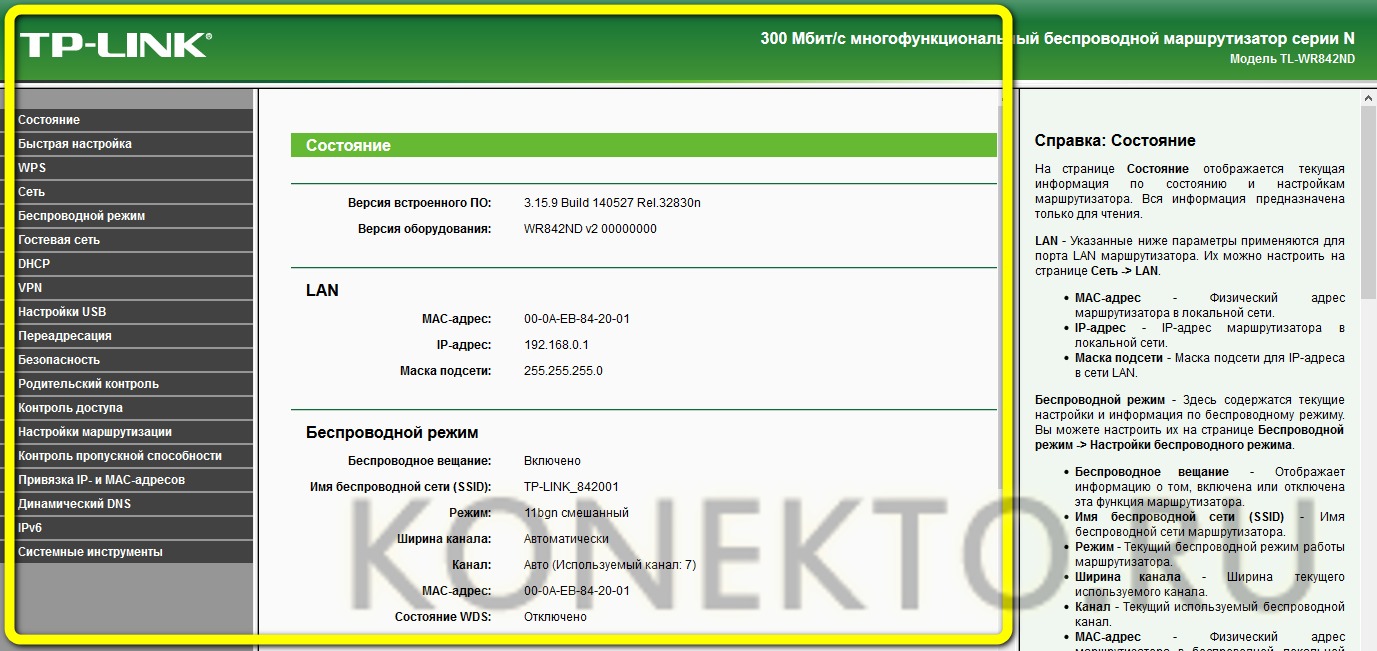The image size is (1377, 651).
Task: Select DHCP in the sidebar
Action: tap(126, 264)
